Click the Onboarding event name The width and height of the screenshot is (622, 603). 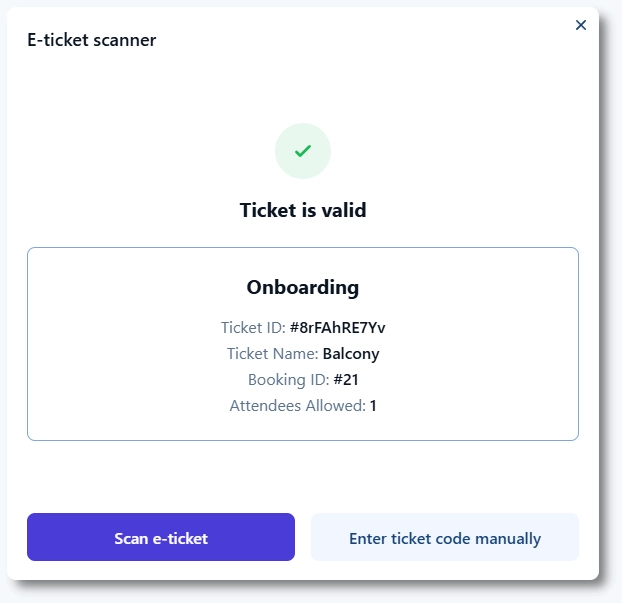pos(303,287)
